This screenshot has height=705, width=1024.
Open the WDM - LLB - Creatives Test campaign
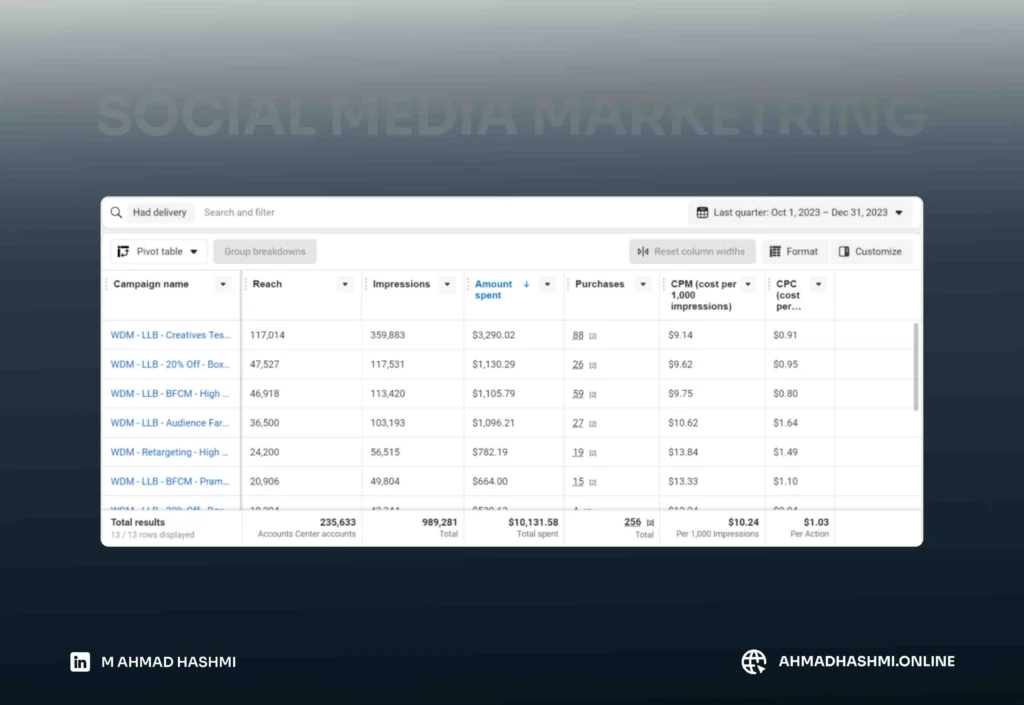click(170, 335)
